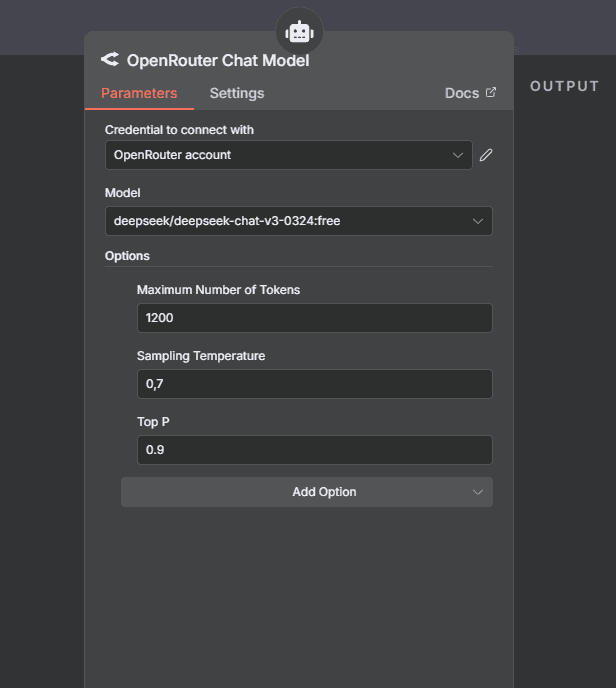The width and height of the screenshot is (616, 688).
Task: Click the Sampling Temperature input field
Action: point(315,384)
